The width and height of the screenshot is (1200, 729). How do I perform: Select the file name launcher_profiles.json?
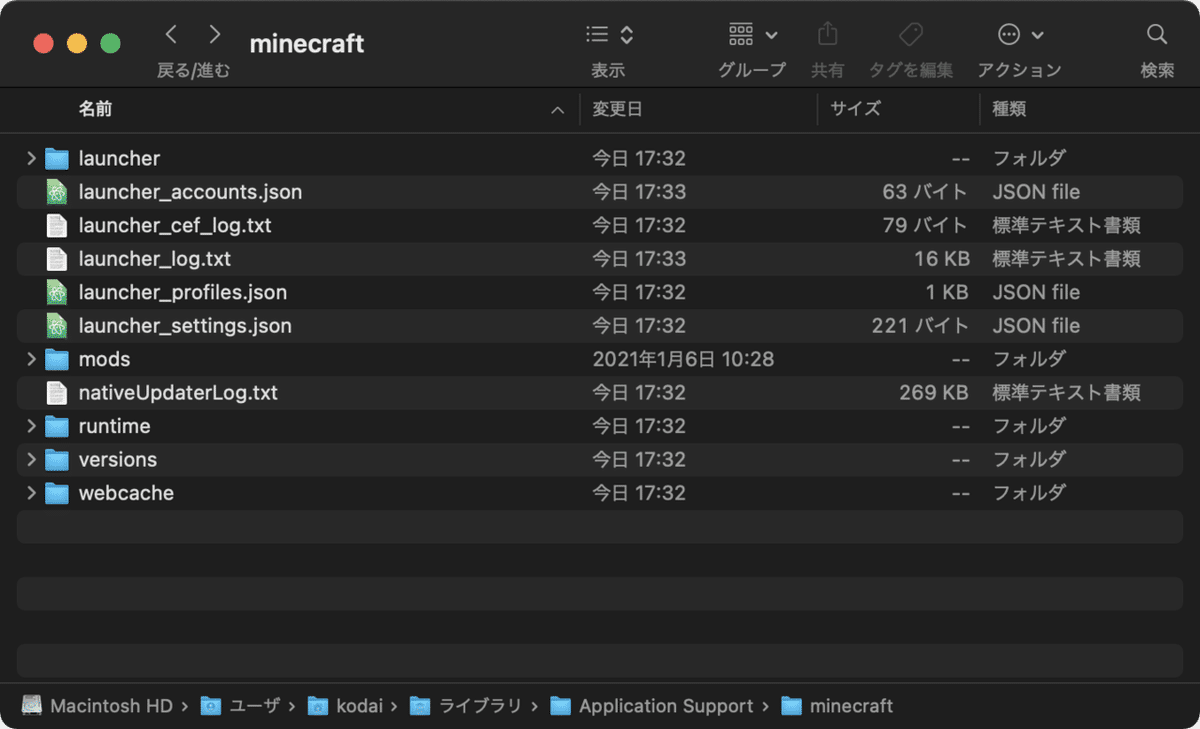pyautogui.click(x=183, y=292)
